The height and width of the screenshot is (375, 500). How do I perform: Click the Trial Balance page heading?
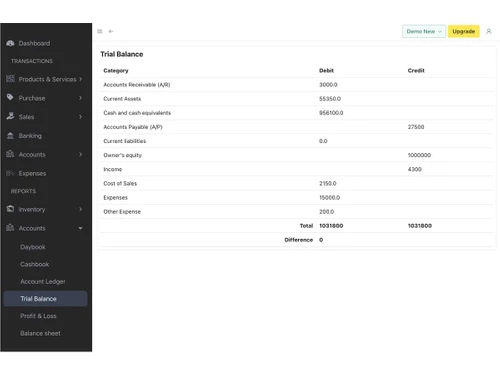(122, 54)
